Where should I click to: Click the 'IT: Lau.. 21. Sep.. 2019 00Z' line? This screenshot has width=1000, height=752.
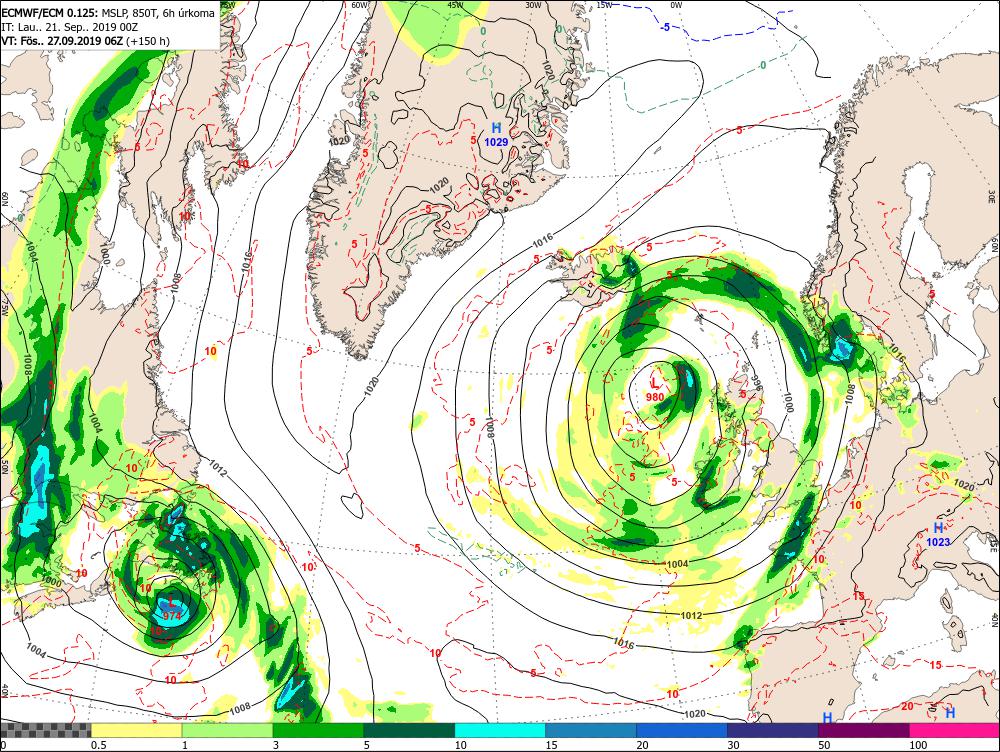coord(70,27)
